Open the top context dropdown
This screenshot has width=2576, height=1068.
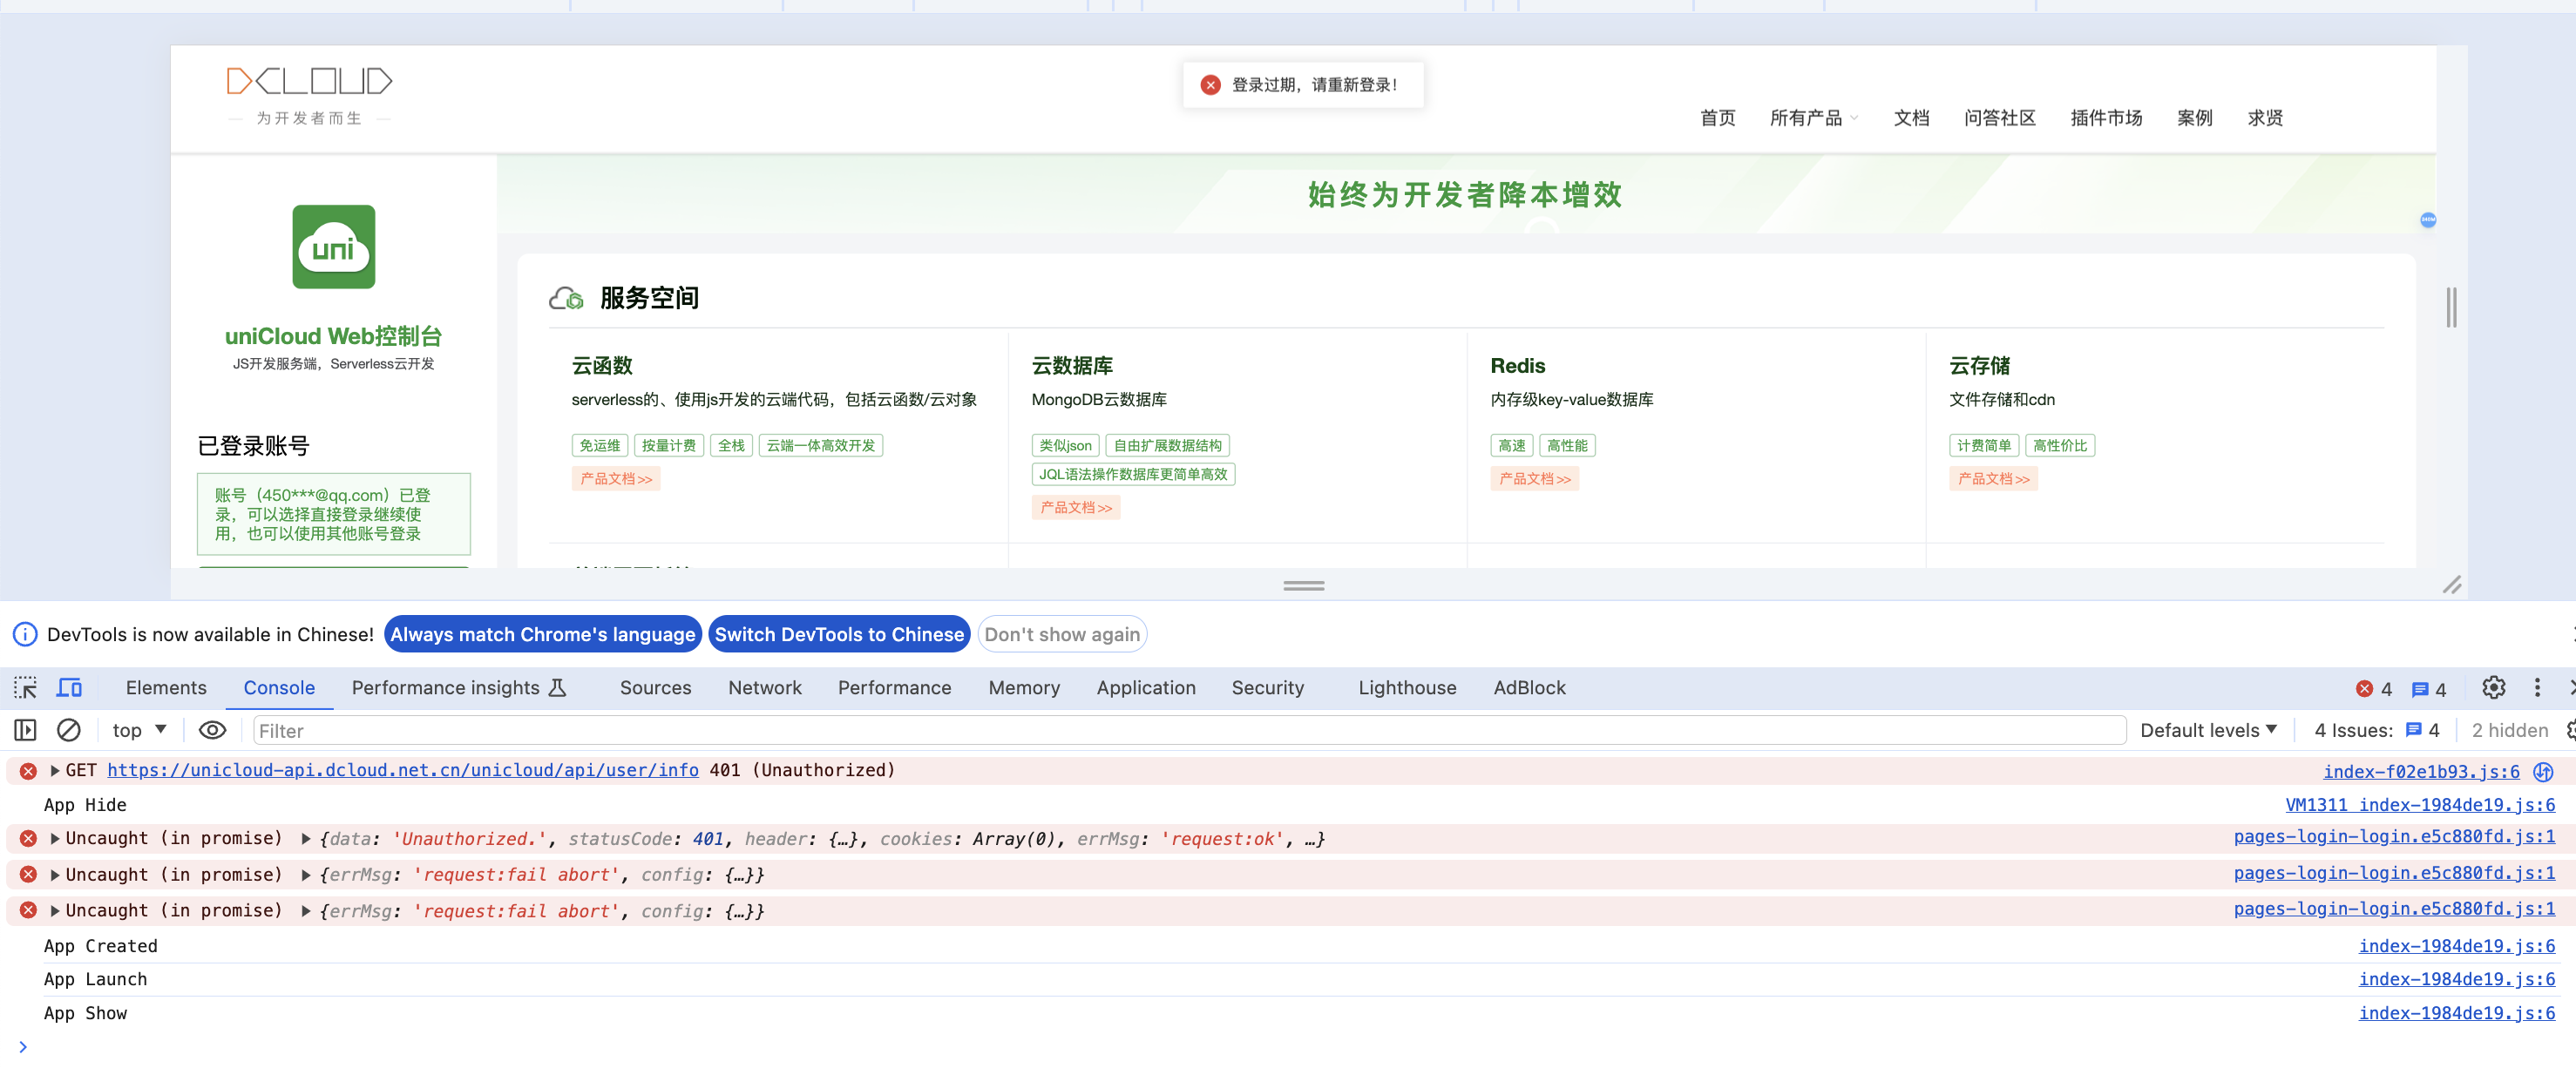pyautogui.click(x=139, y=731)
